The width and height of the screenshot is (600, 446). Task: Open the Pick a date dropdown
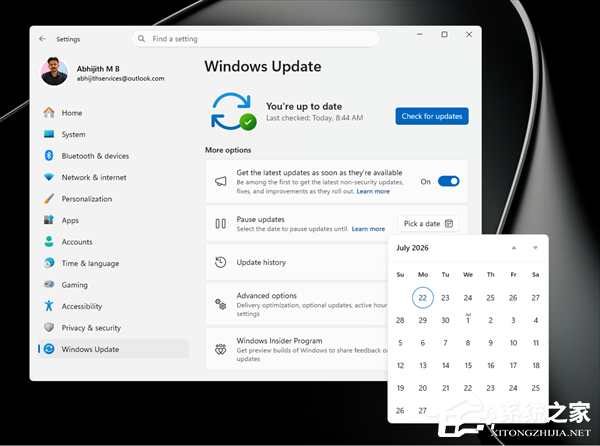click(428, 223)
